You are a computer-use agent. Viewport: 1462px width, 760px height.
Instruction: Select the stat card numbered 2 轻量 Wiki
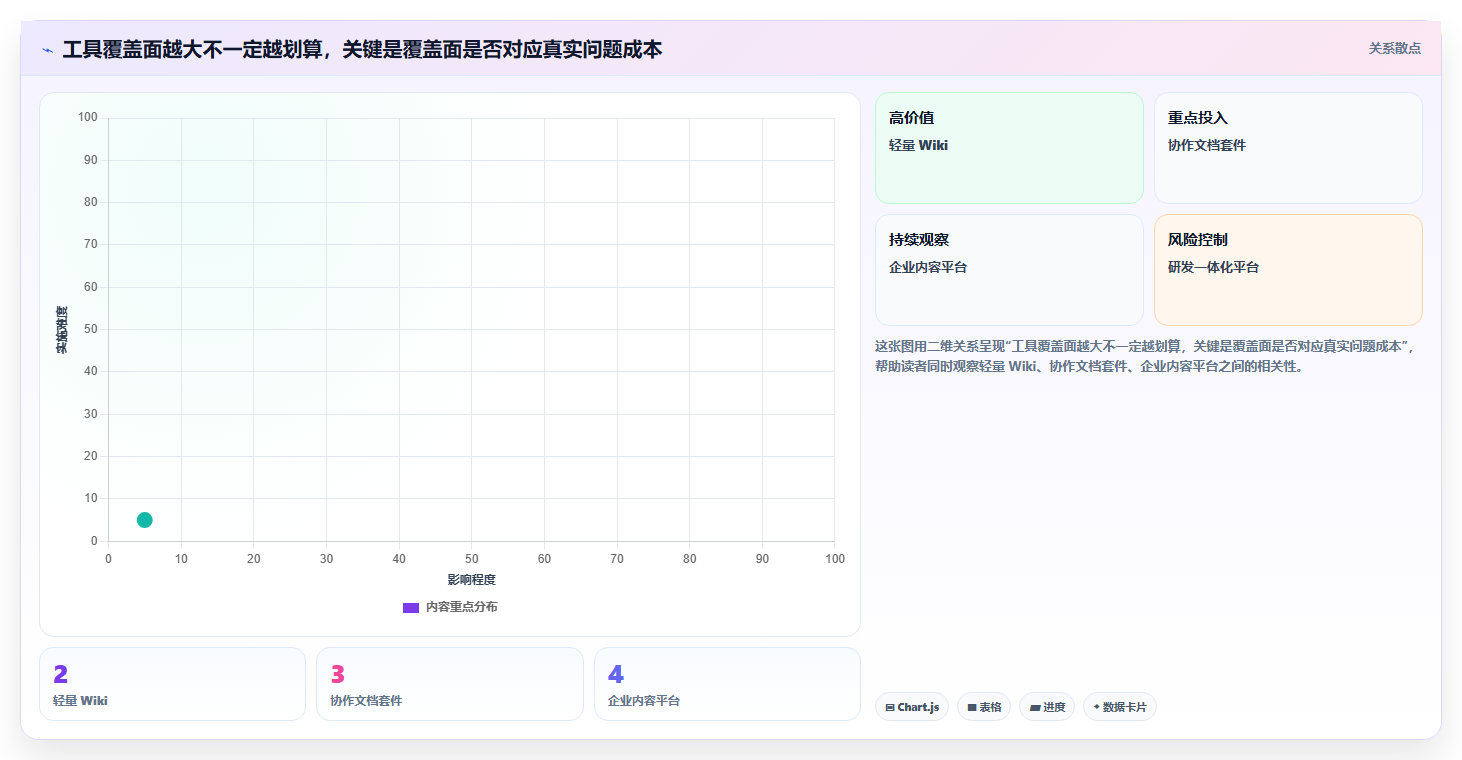(172, 684)
